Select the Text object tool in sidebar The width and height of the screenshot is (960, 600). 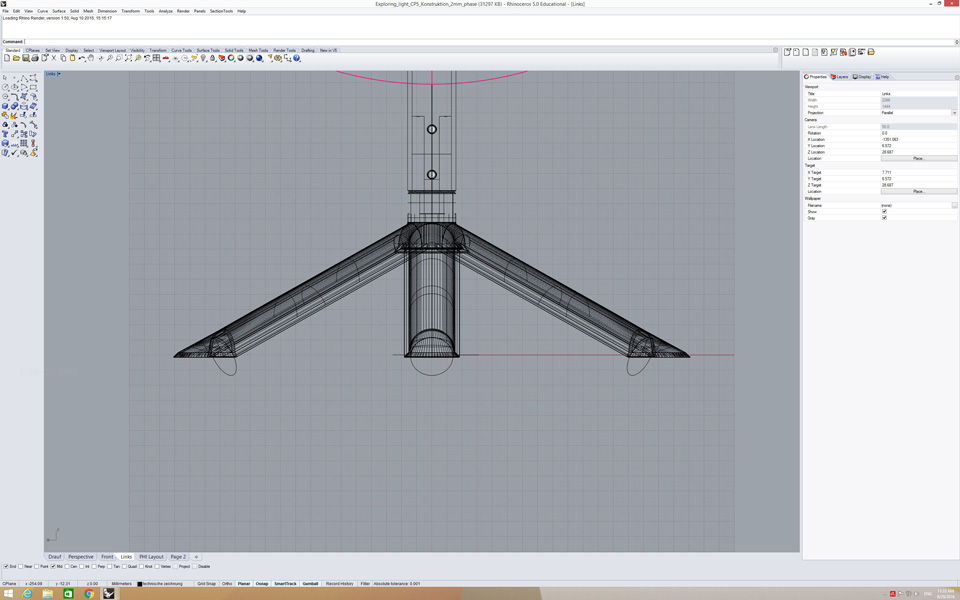click(x=4, y=134)
